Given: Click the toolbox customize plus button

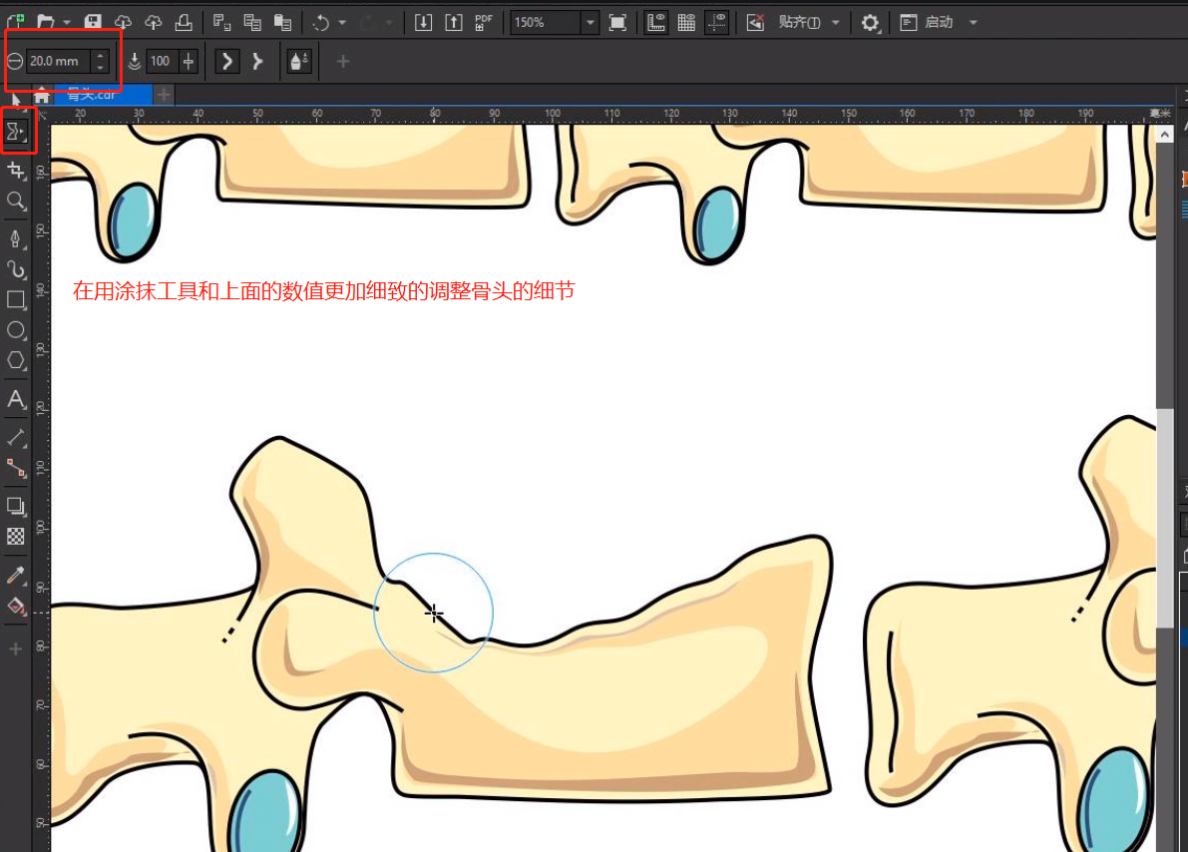Looking at the screenshot, I should point(16,648).
